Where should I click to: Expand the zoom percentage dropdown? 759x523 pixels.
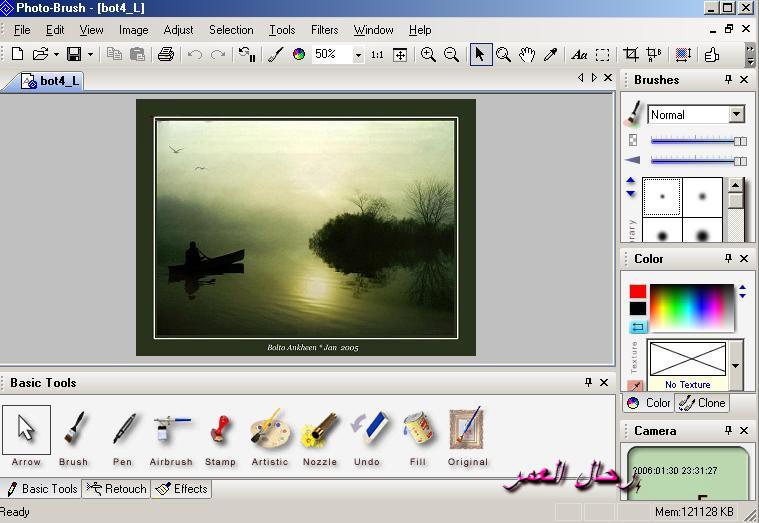358,55
